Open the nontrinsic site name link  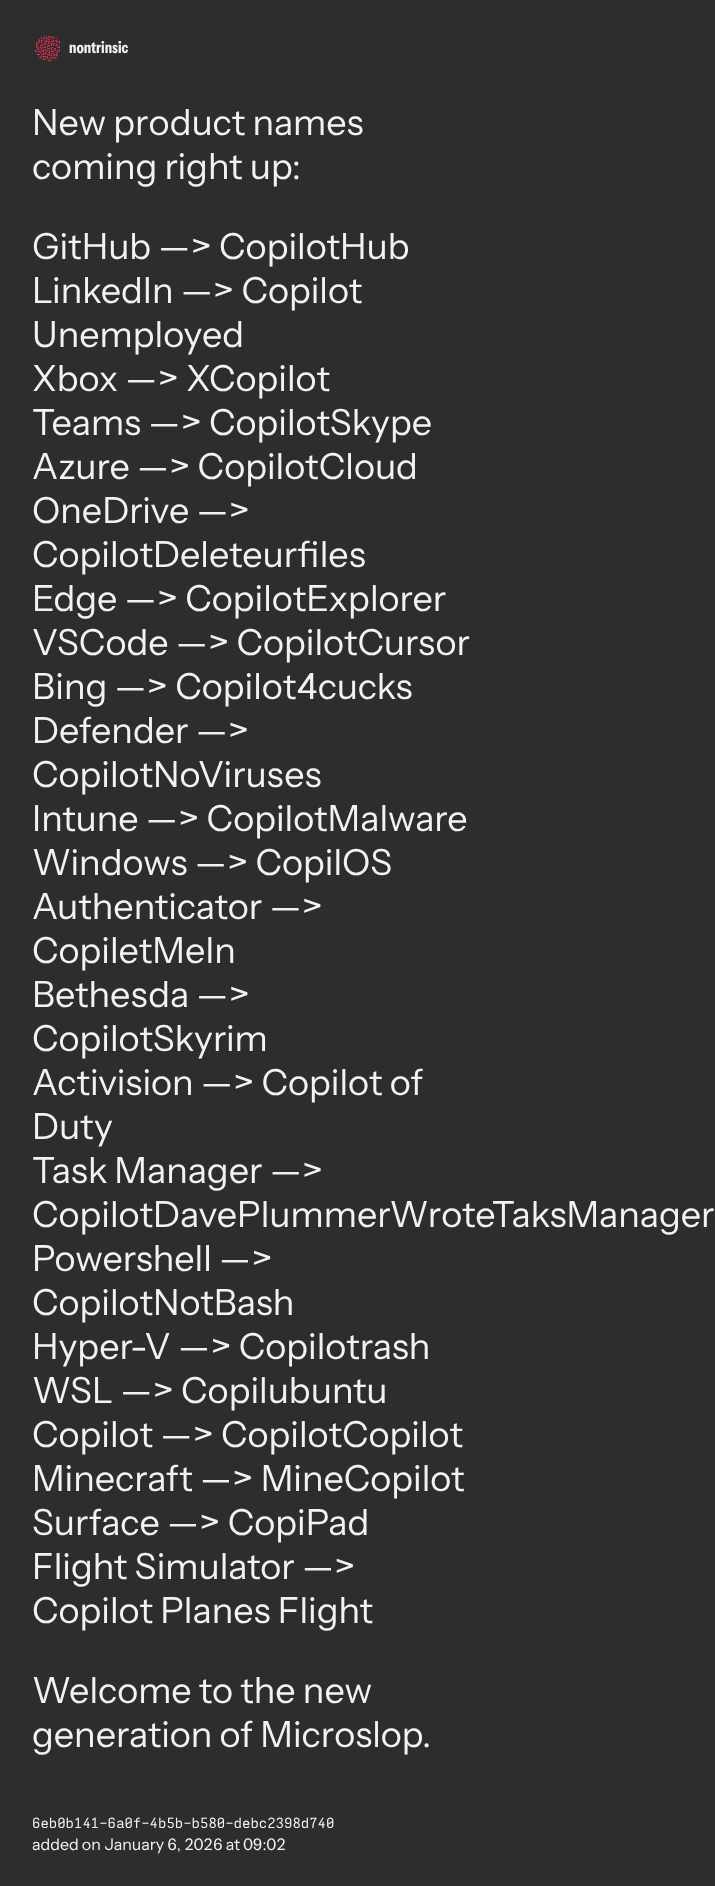pyautogui.click(x=98, y=48)
